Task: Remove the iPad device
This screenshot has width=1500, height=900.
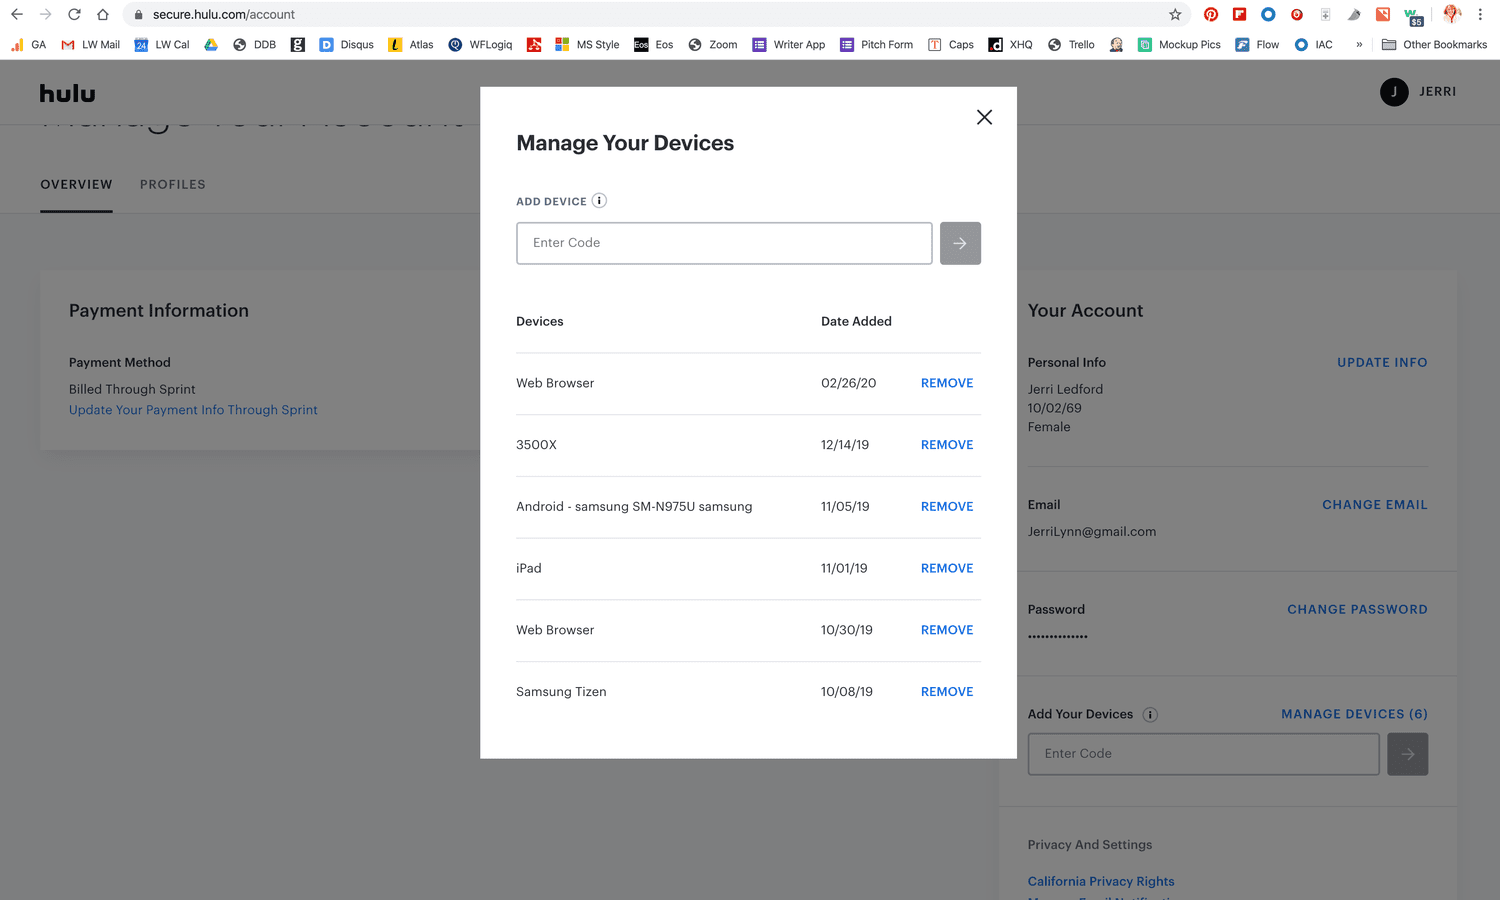Action: point(946,568)
